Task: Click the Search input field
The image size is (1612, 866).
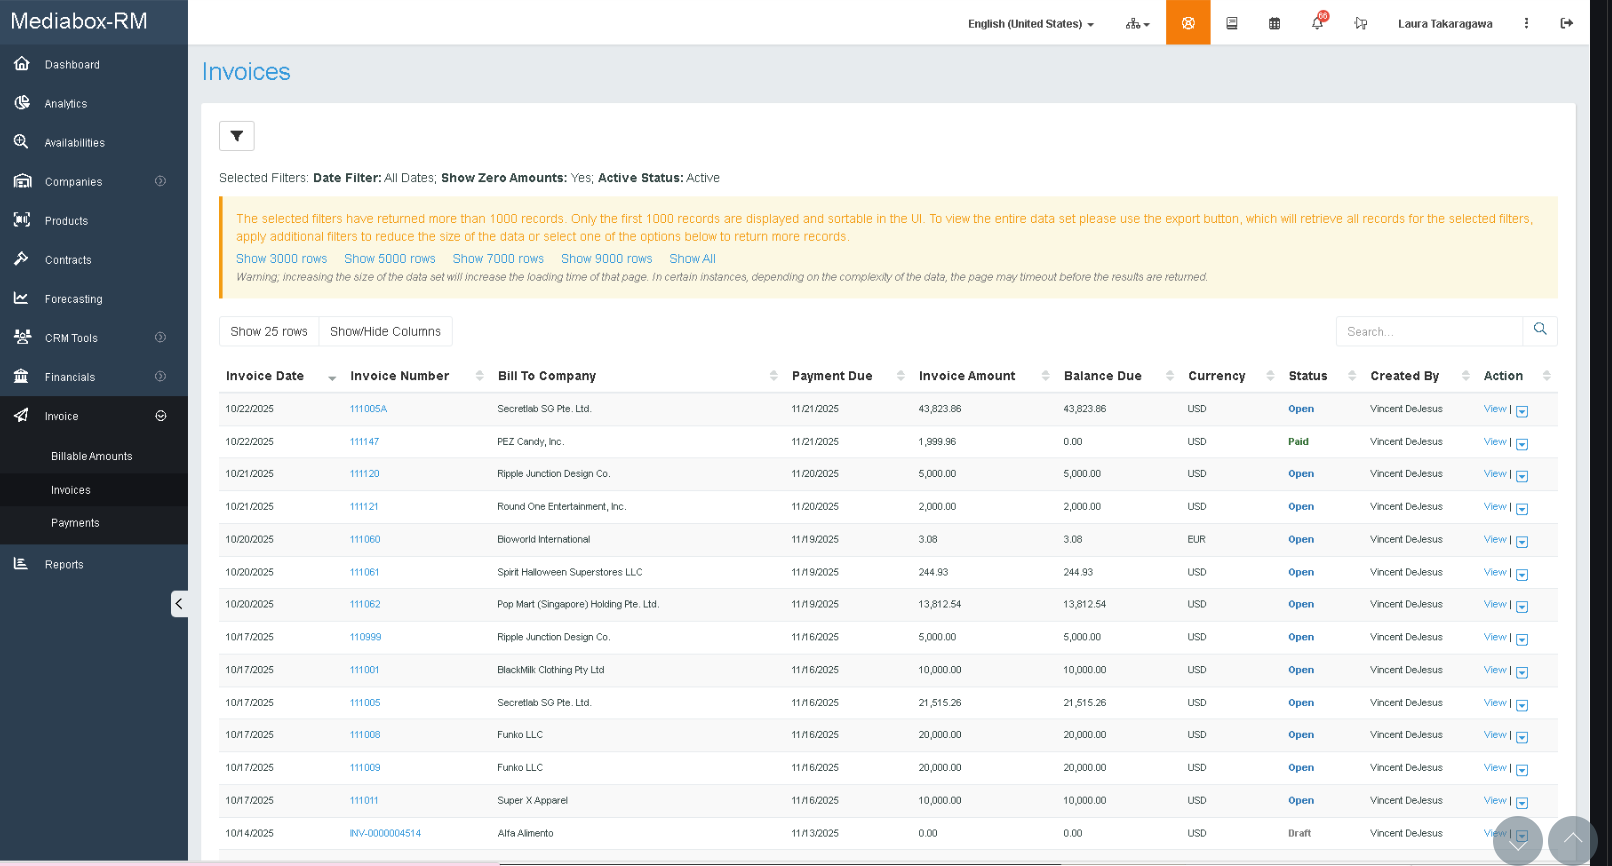Action: tap(1428, 331)
